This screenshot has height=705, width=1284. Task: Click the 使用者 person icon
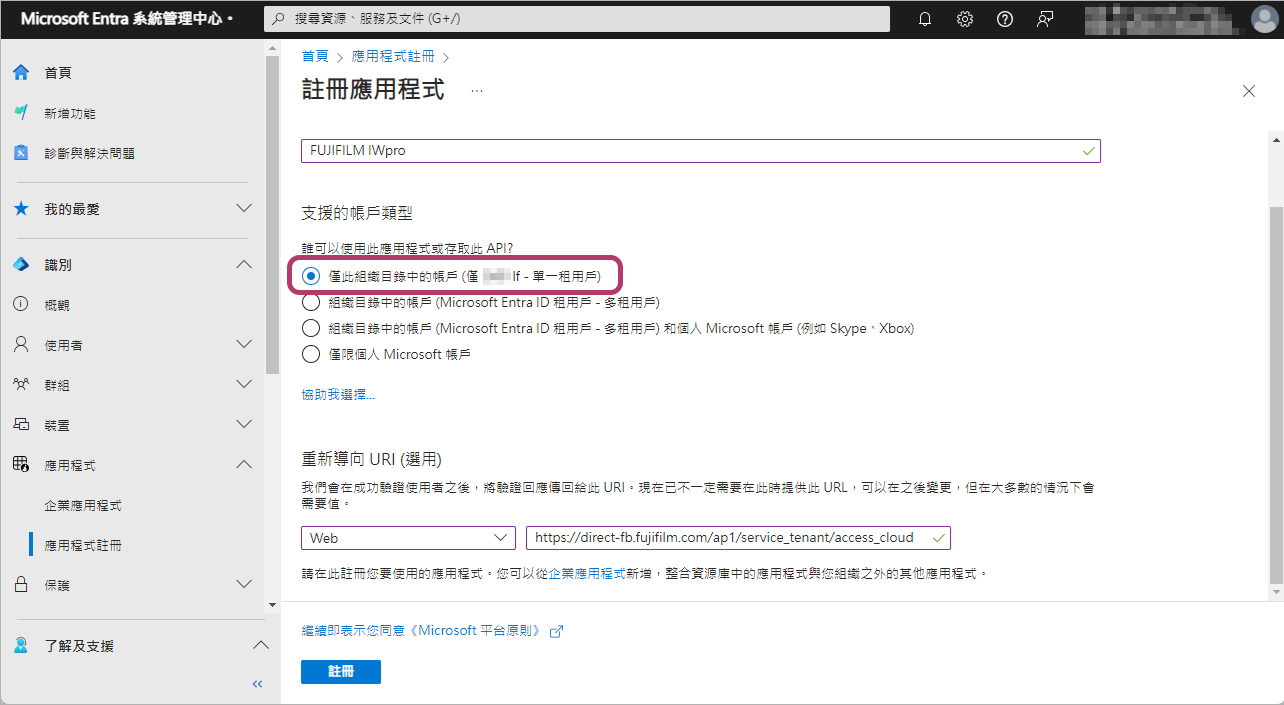pos(21,345)
